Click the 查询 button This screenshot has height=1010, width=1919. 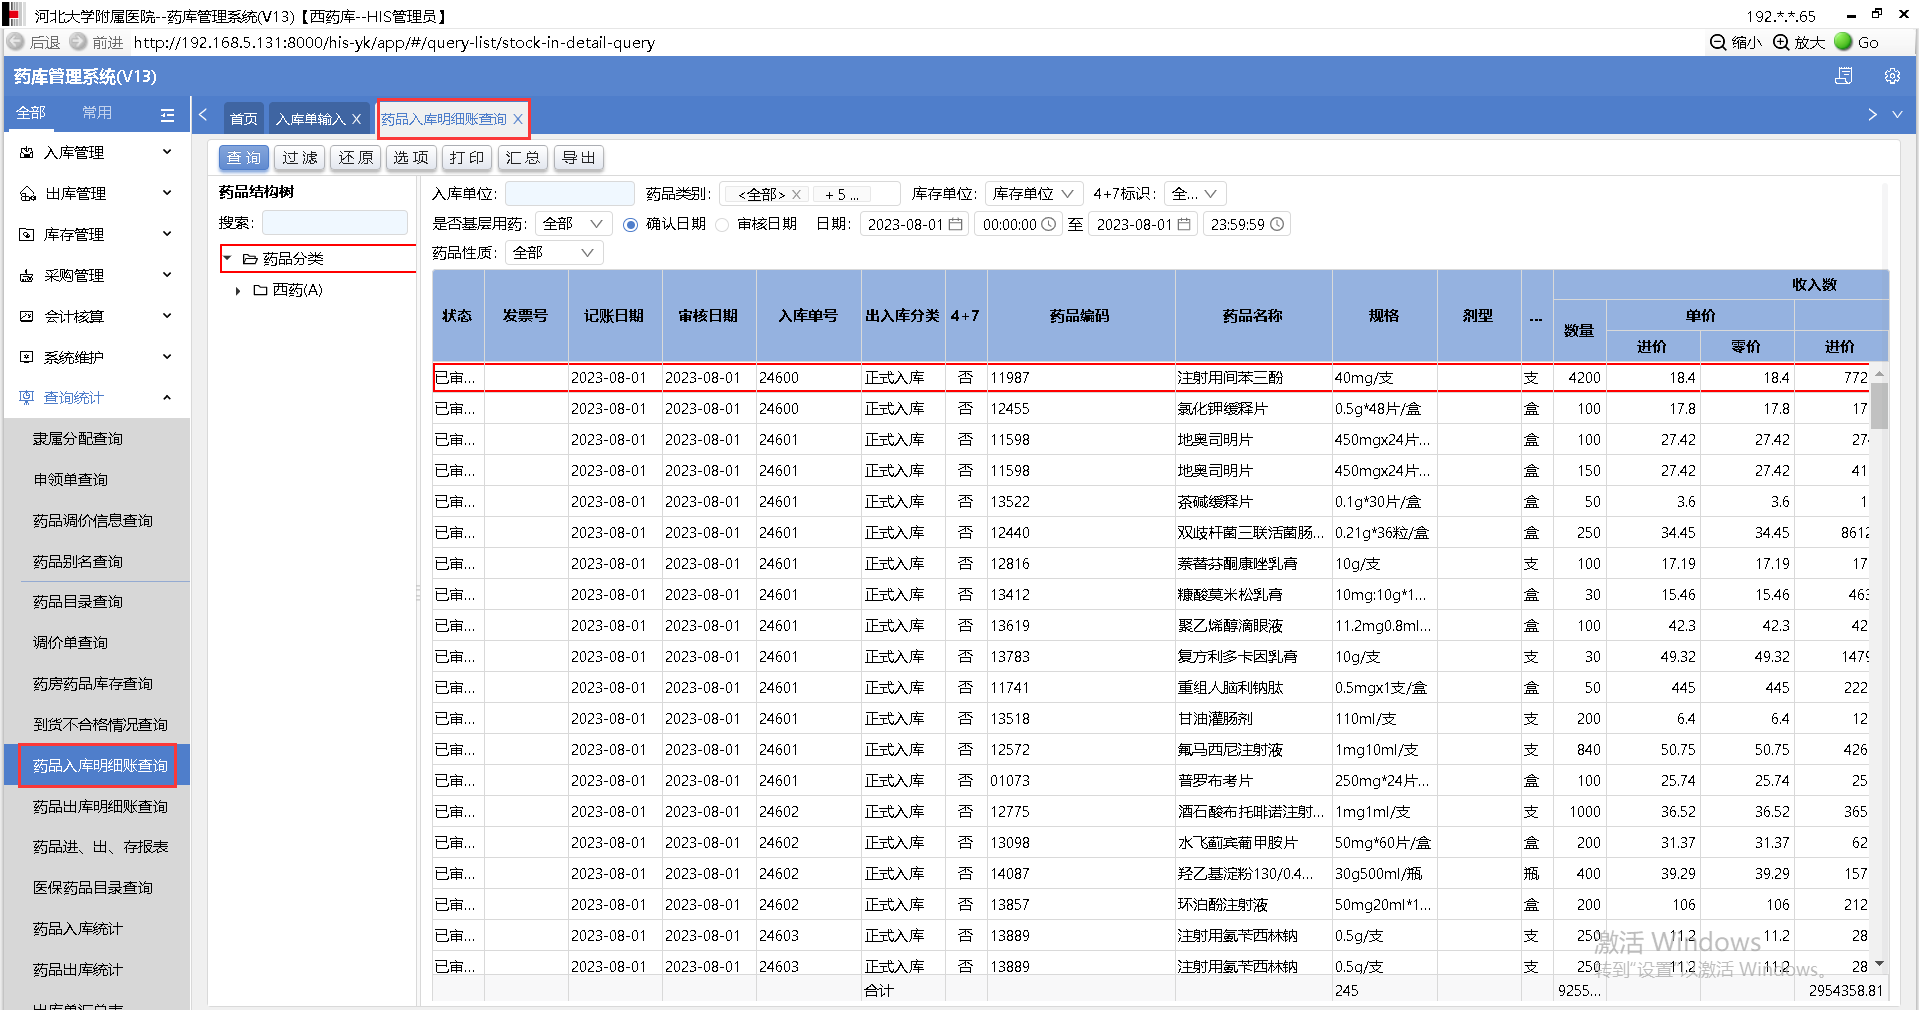[x=243, y=158]
